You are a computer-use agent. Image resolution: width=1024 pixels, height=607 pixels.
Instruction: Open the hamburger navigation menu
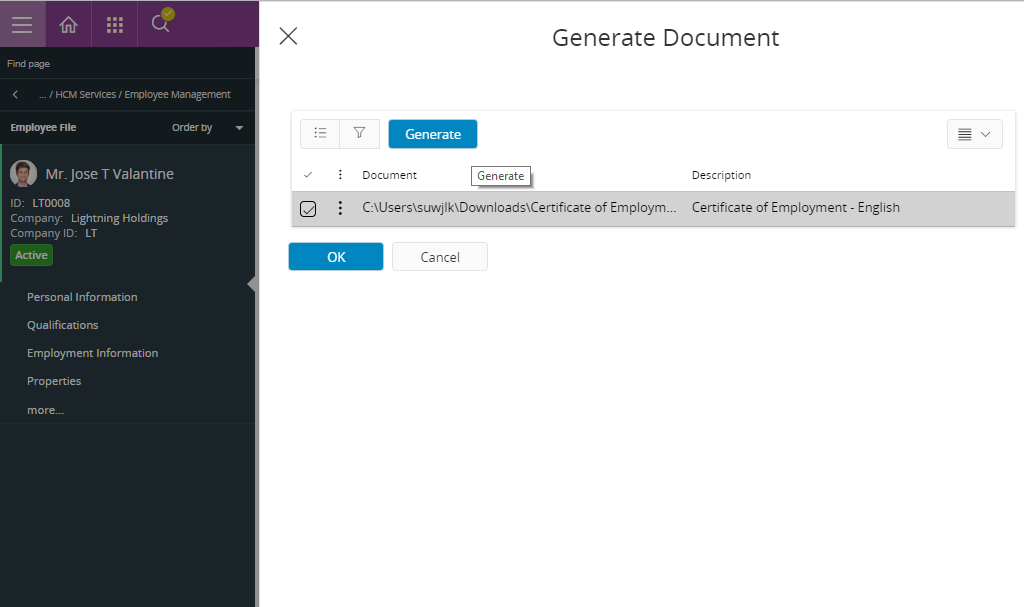click(x=22, y=24)
